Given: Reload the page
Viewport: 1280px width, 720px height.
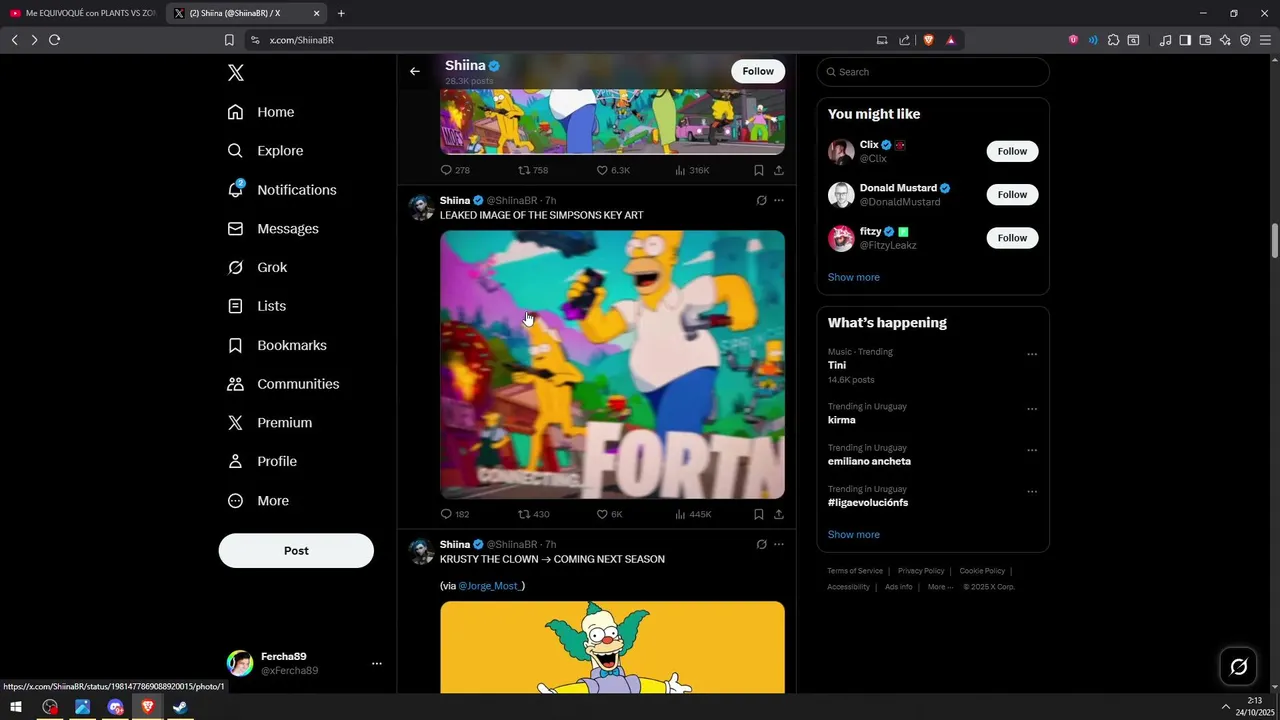Looking at the screenshot, I should click(x=54, y=40).
